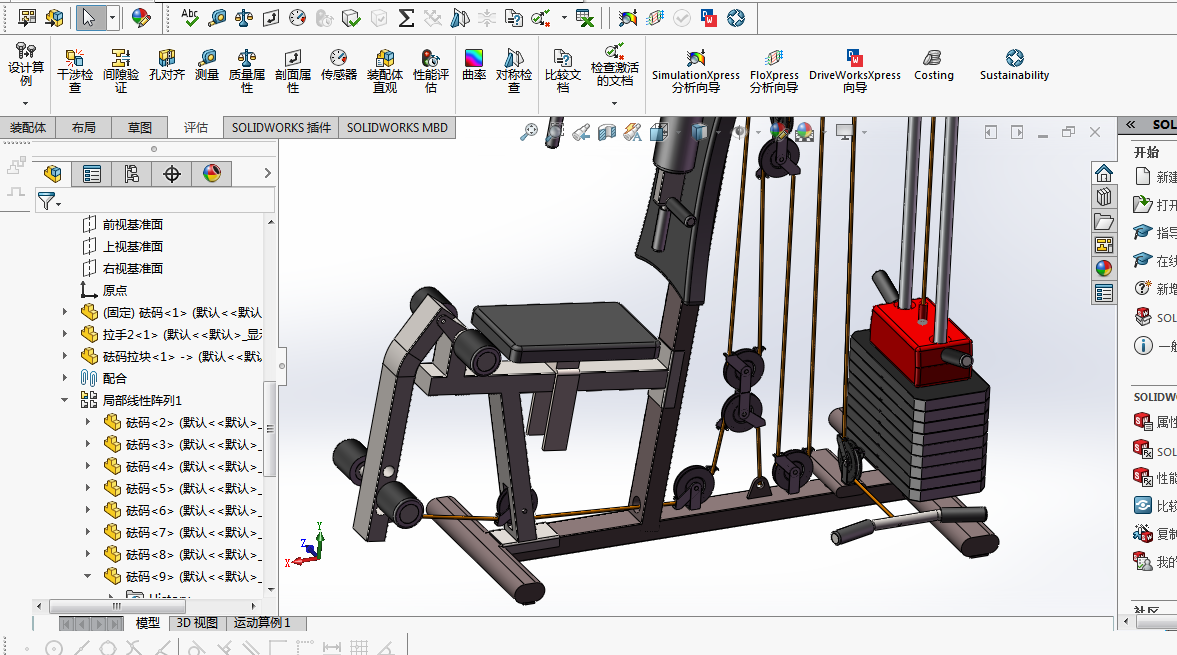
Task: Launch SimulationXpress 分析向导
Action: point(696,71)
